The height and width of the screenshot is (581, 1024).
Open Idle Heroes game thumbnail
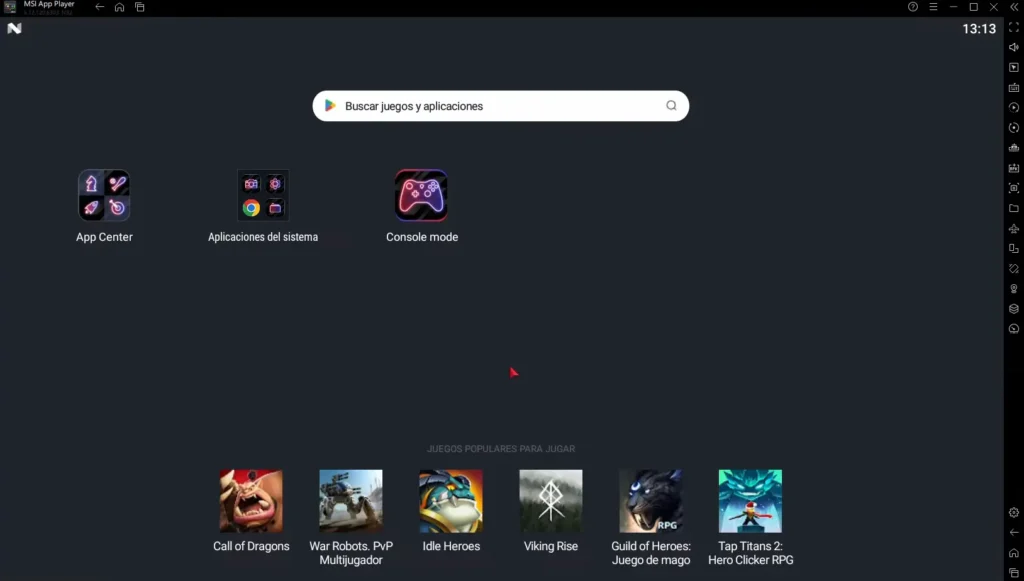click(x=451, y=501)
